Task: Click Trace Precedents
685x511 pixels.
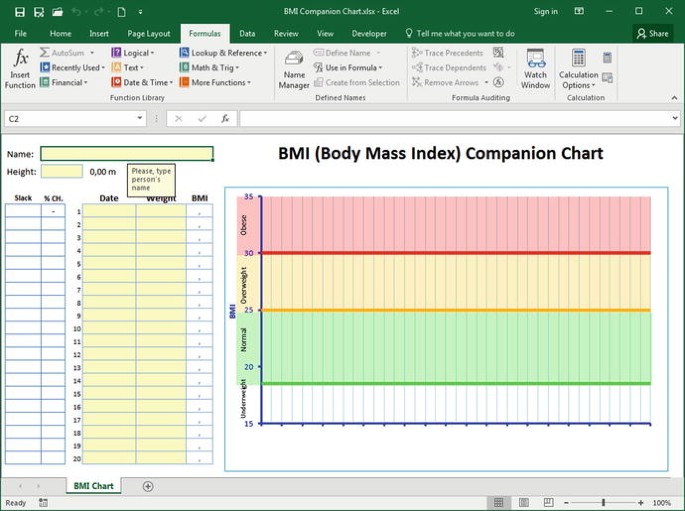Action: [x=447, y=53]
